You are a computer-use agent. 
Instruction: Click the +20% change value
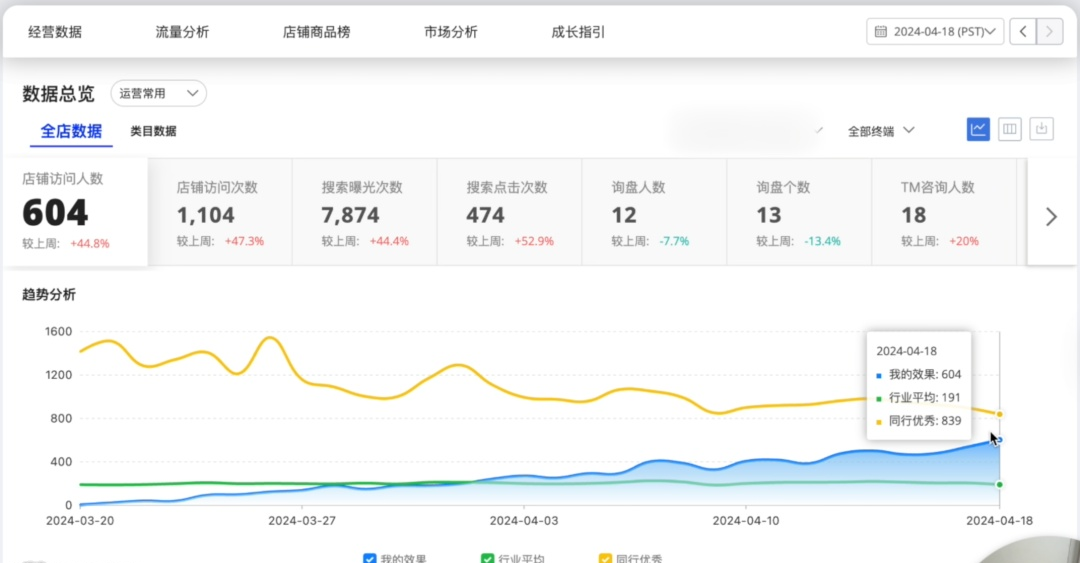pyautogui.click(x=964, y=241)
